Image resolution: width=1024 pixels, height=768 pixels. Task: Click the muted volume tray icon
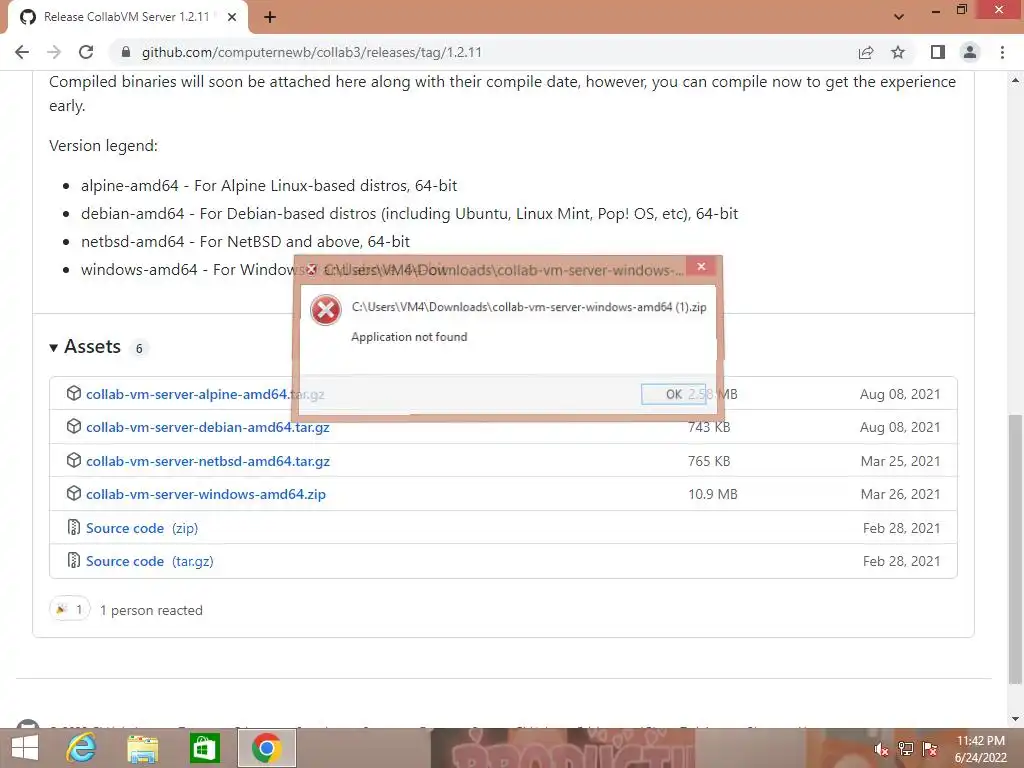882,749
